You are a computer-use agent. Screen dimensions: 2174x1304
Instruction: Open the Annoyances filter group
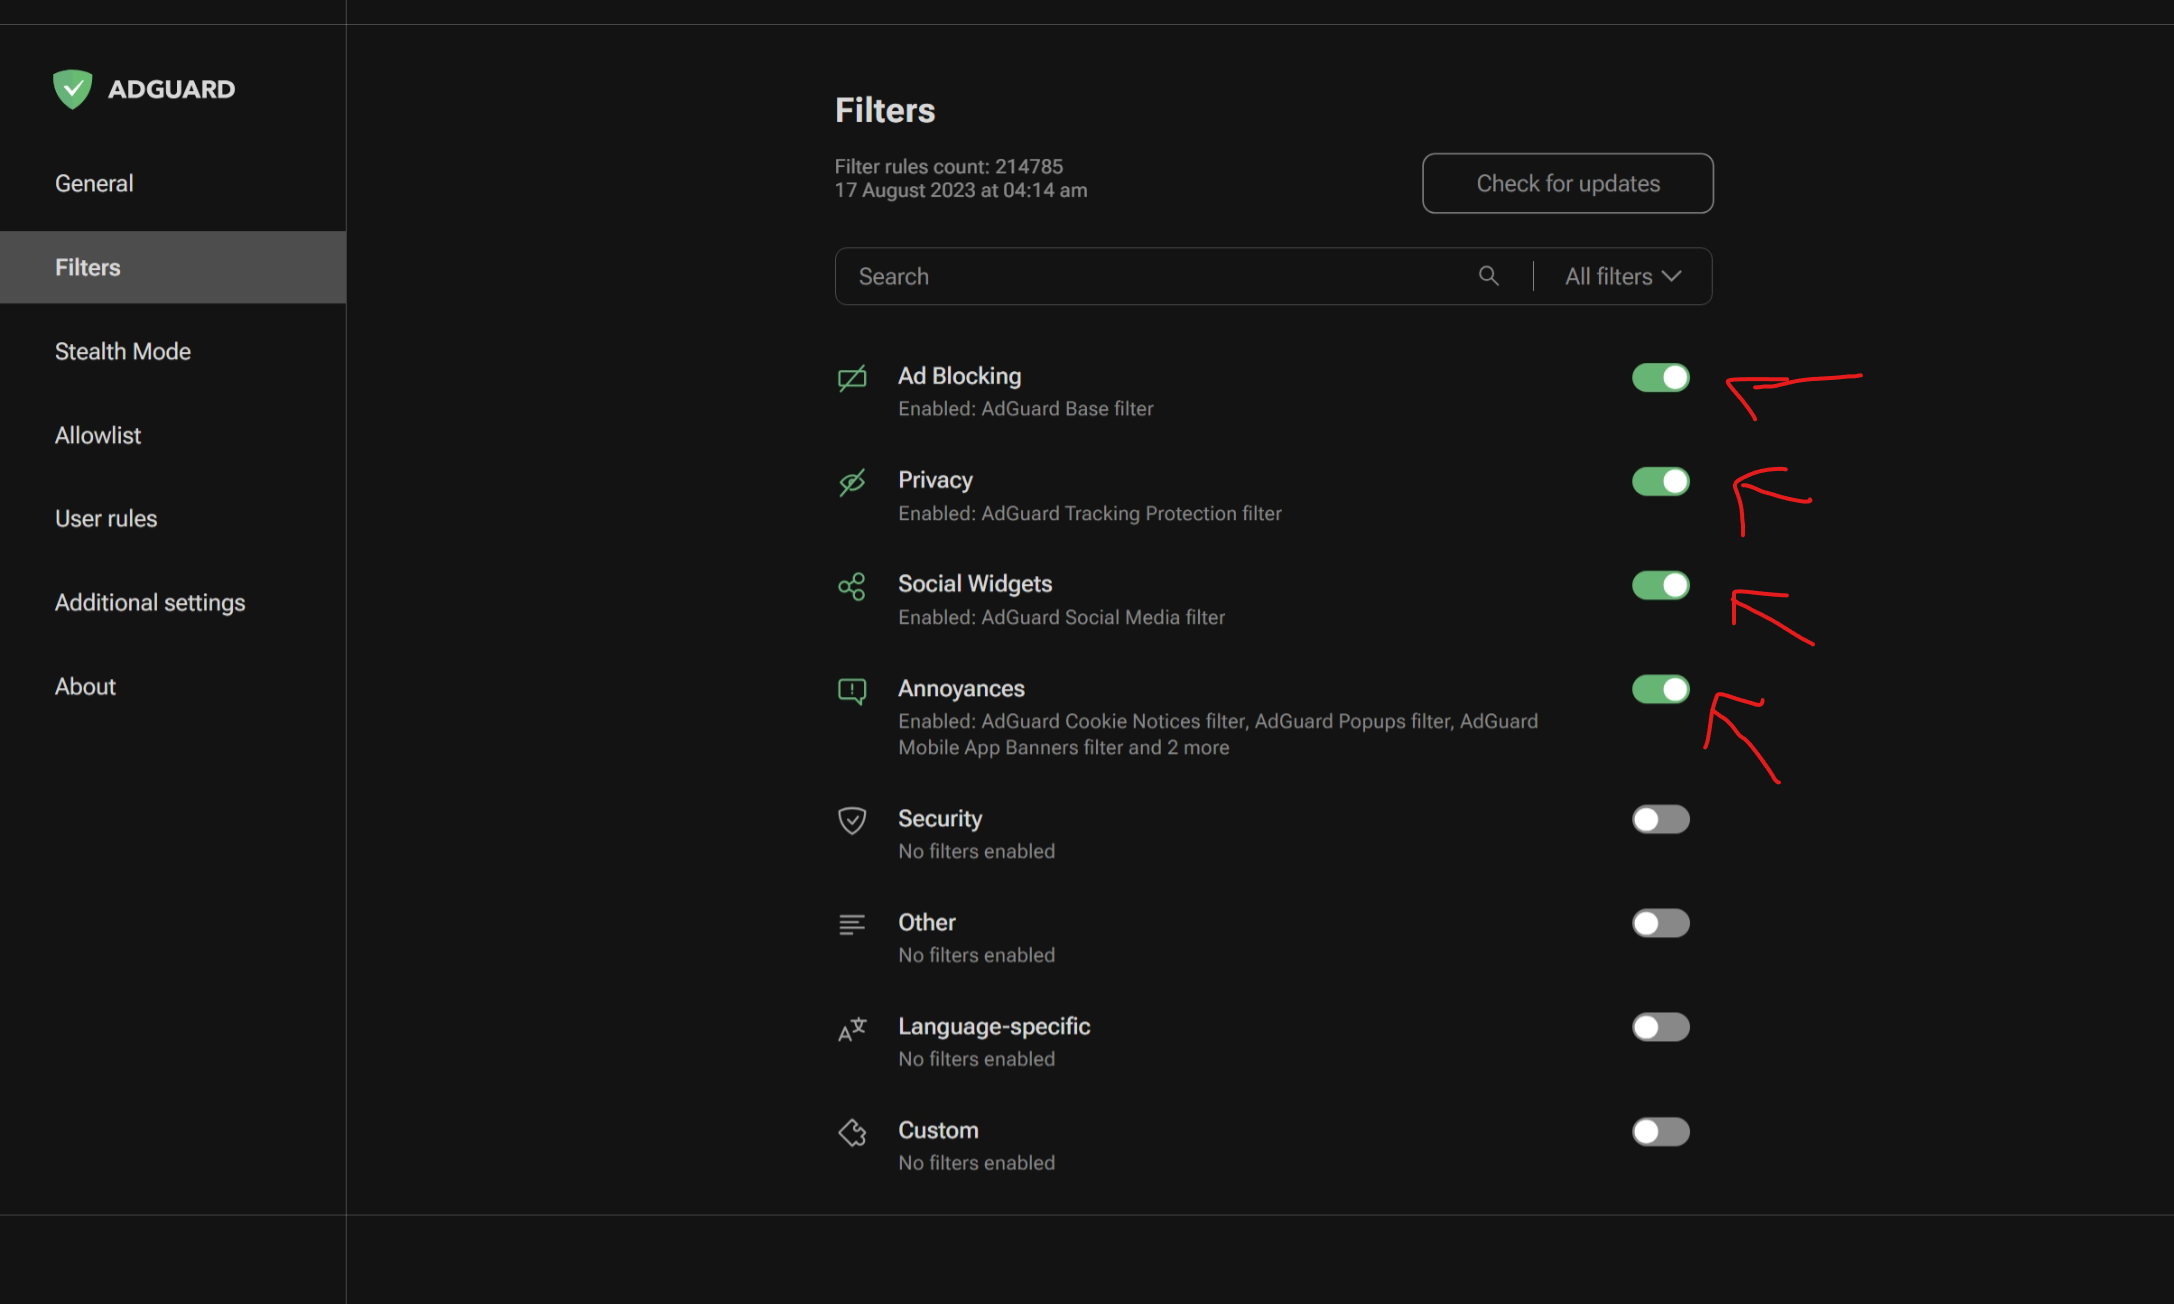point(961,689)
